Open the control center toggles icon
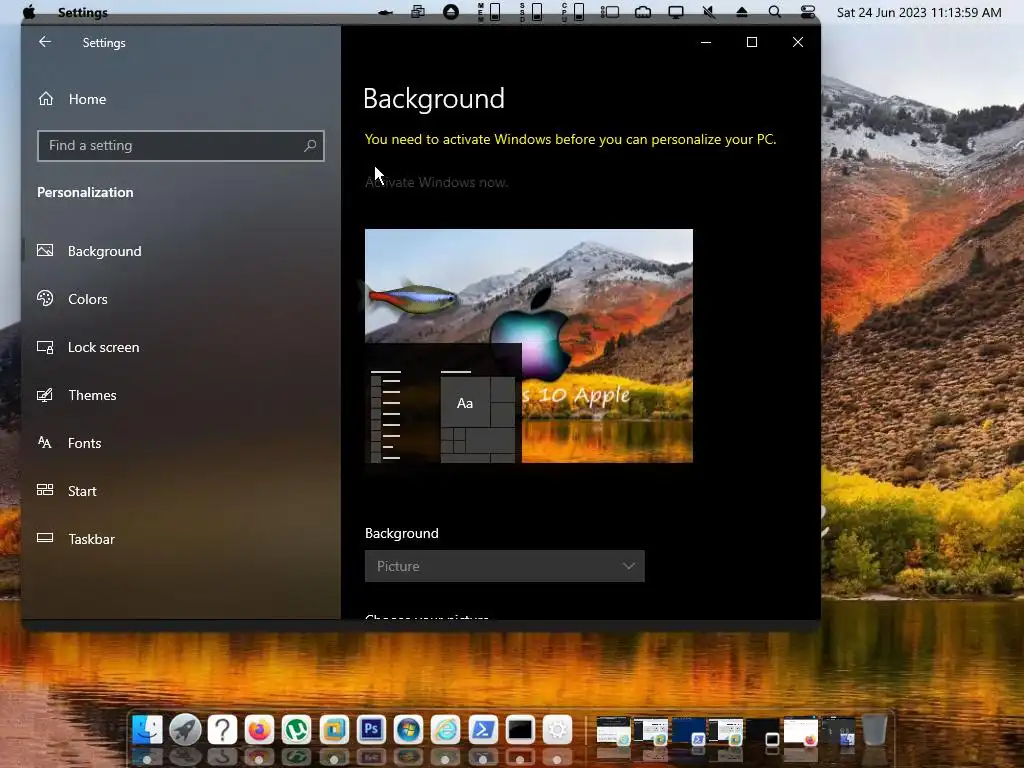Viewport: 1024px width, 768px height. click(x=808, y=12)
